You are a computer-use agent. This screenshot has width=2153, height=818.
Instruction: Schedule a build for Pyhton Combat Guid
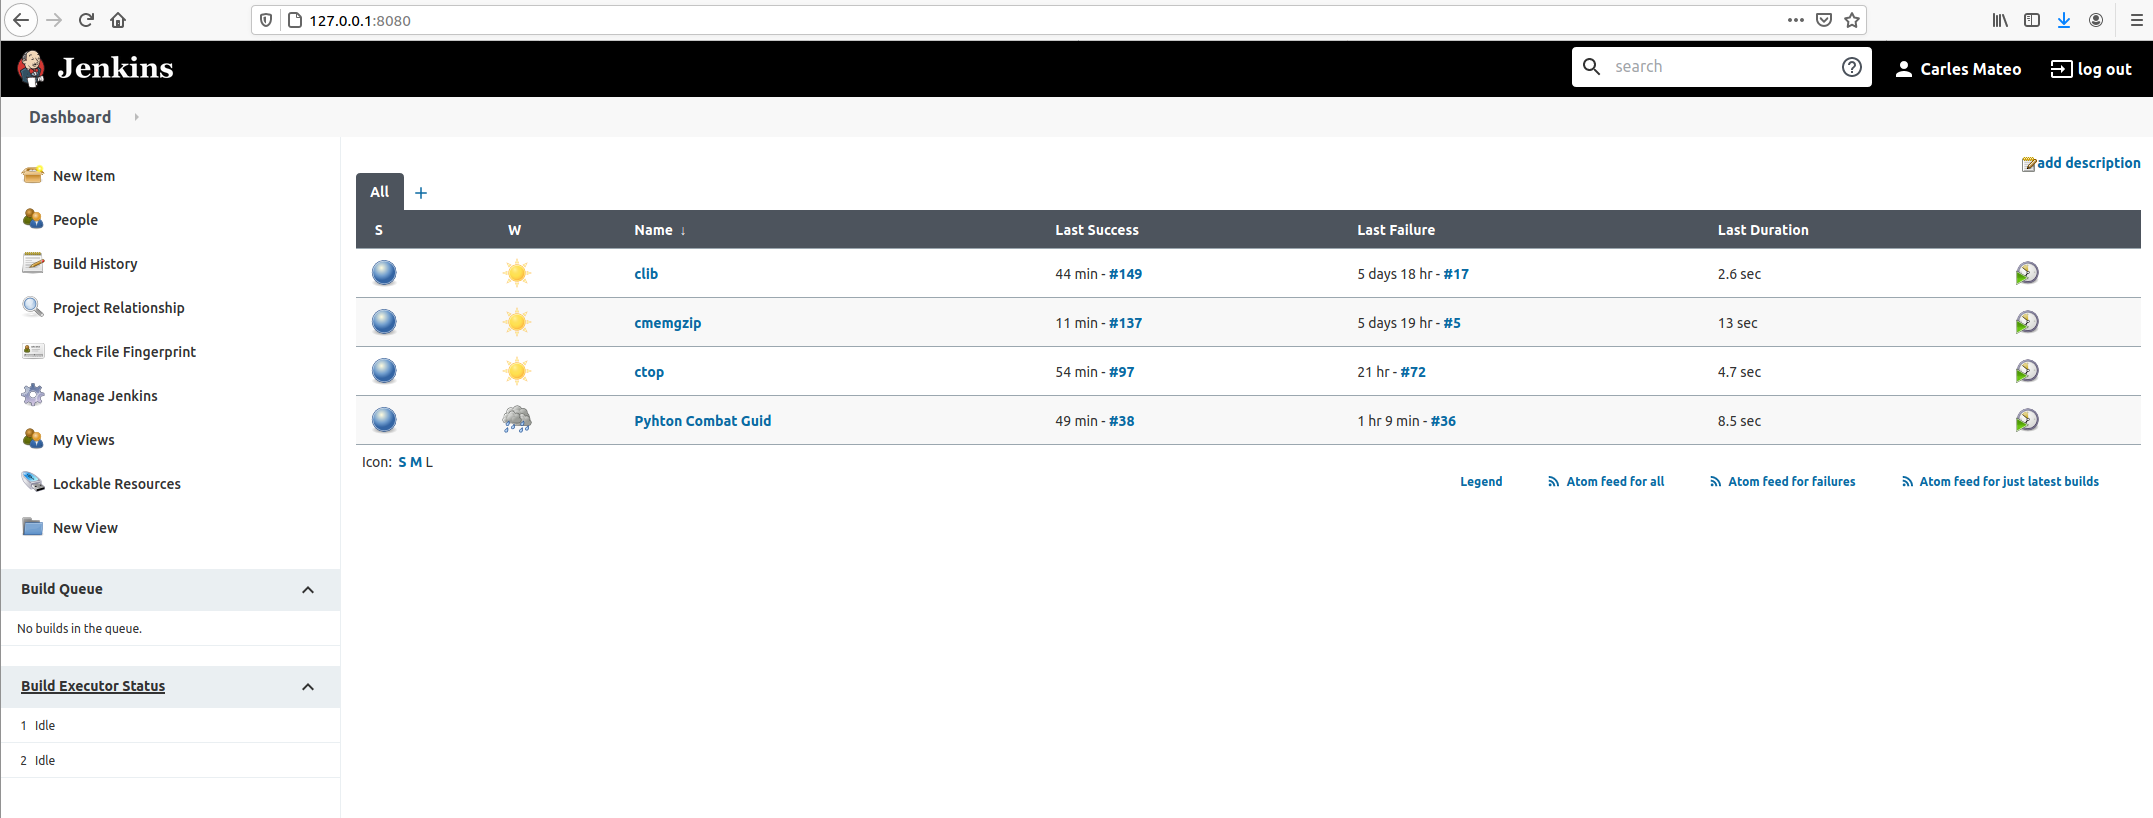pos(2027,420)
